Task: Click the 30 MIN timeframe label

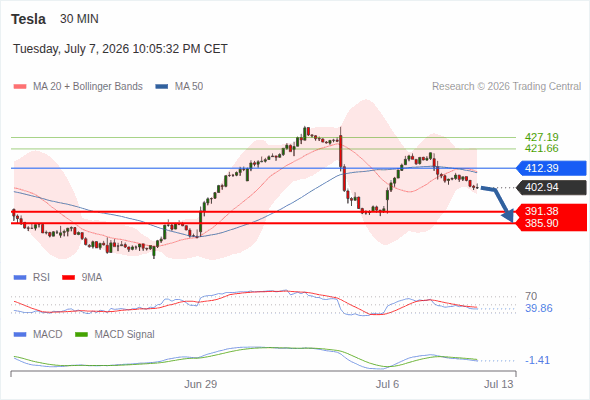Action: pyautogui.click(x=79, y=19)
